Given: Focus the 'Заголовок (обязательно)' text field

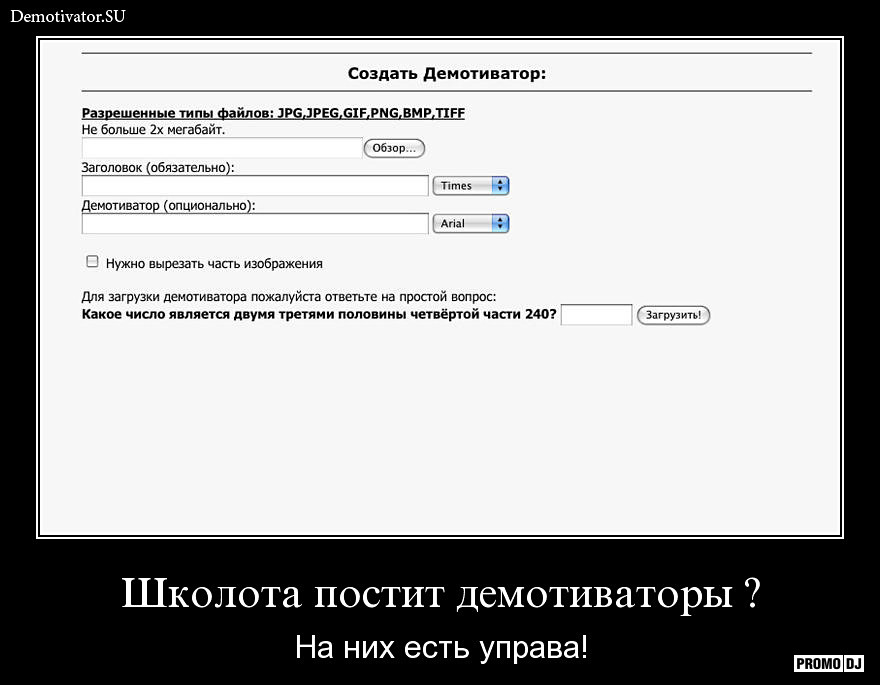Looking at the screenshot, I should point(254,186).
